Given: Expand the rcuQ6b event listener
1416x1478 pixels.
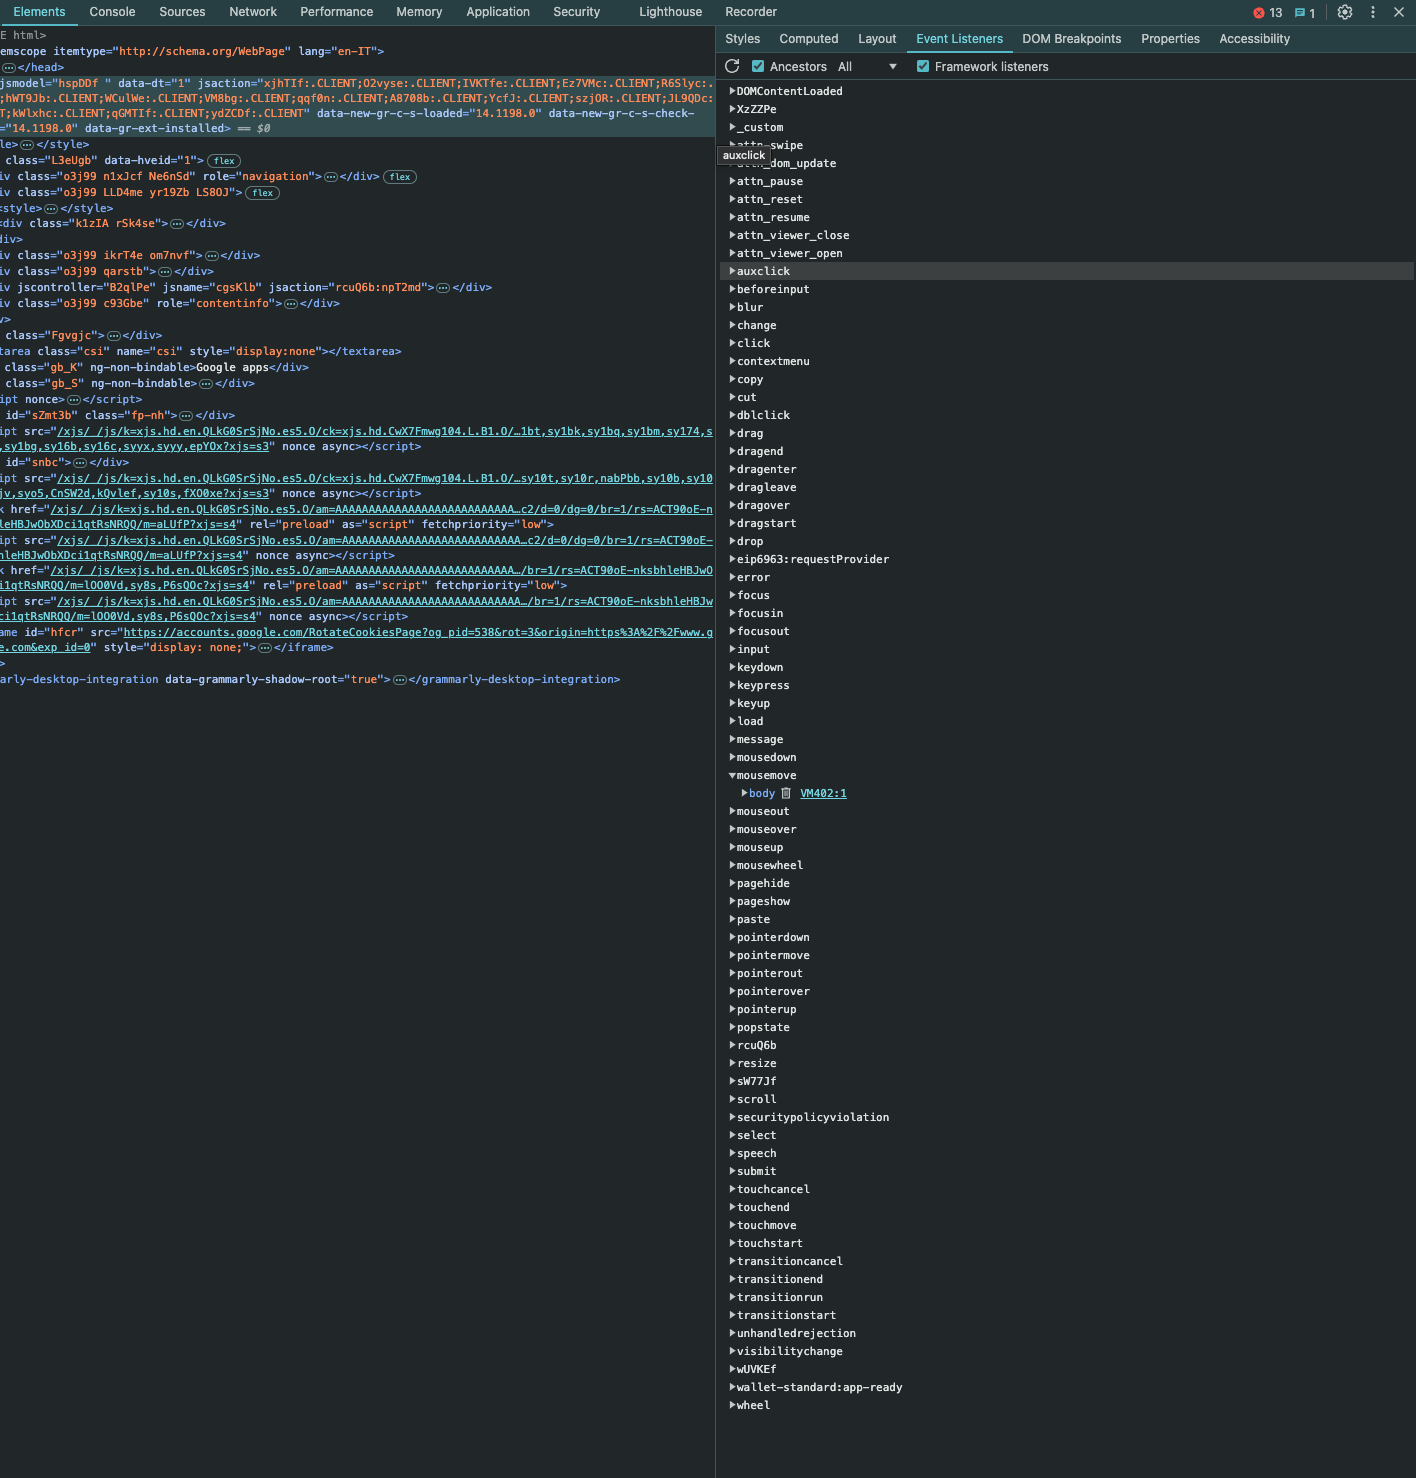Looking at the screenshot, I should (732, 1045).
